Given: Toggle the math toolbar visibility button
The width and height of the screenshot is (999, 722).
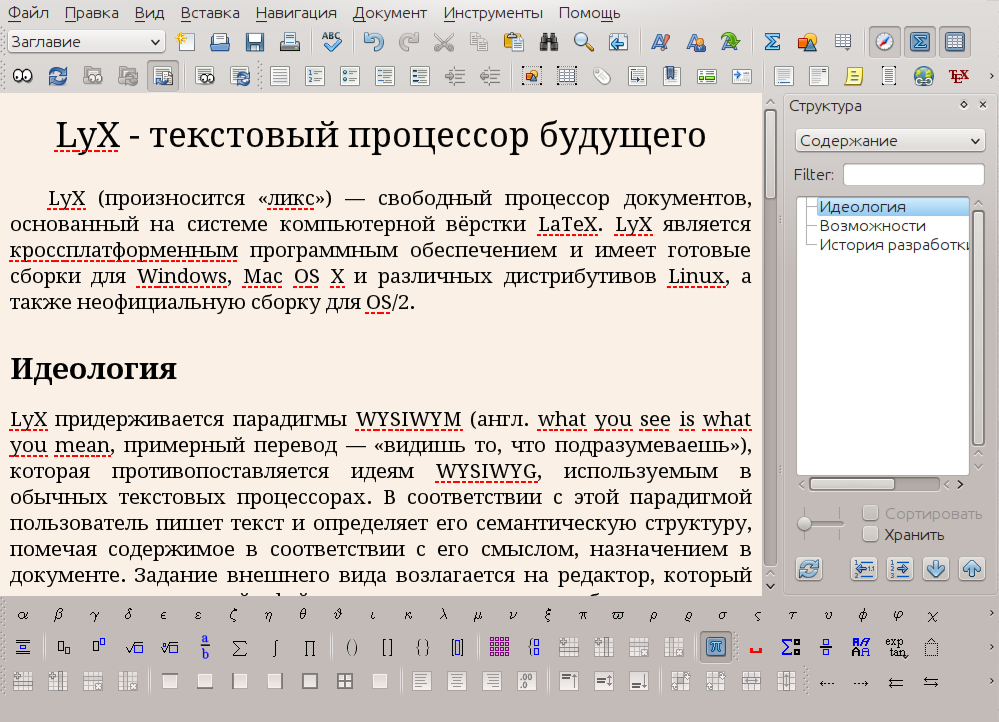Looking at the screenshot, I should (x=920, y=43).
